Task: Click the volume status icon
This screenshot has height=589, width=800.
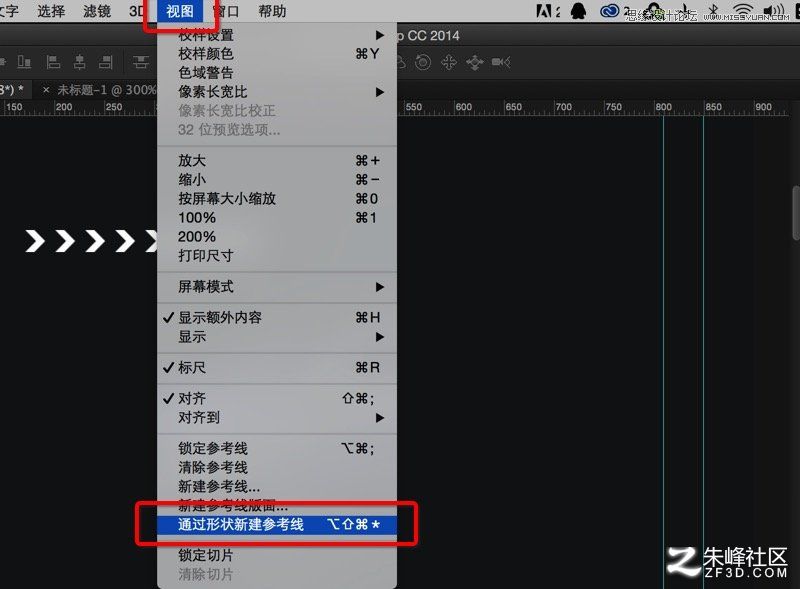Action: (774, 11)
